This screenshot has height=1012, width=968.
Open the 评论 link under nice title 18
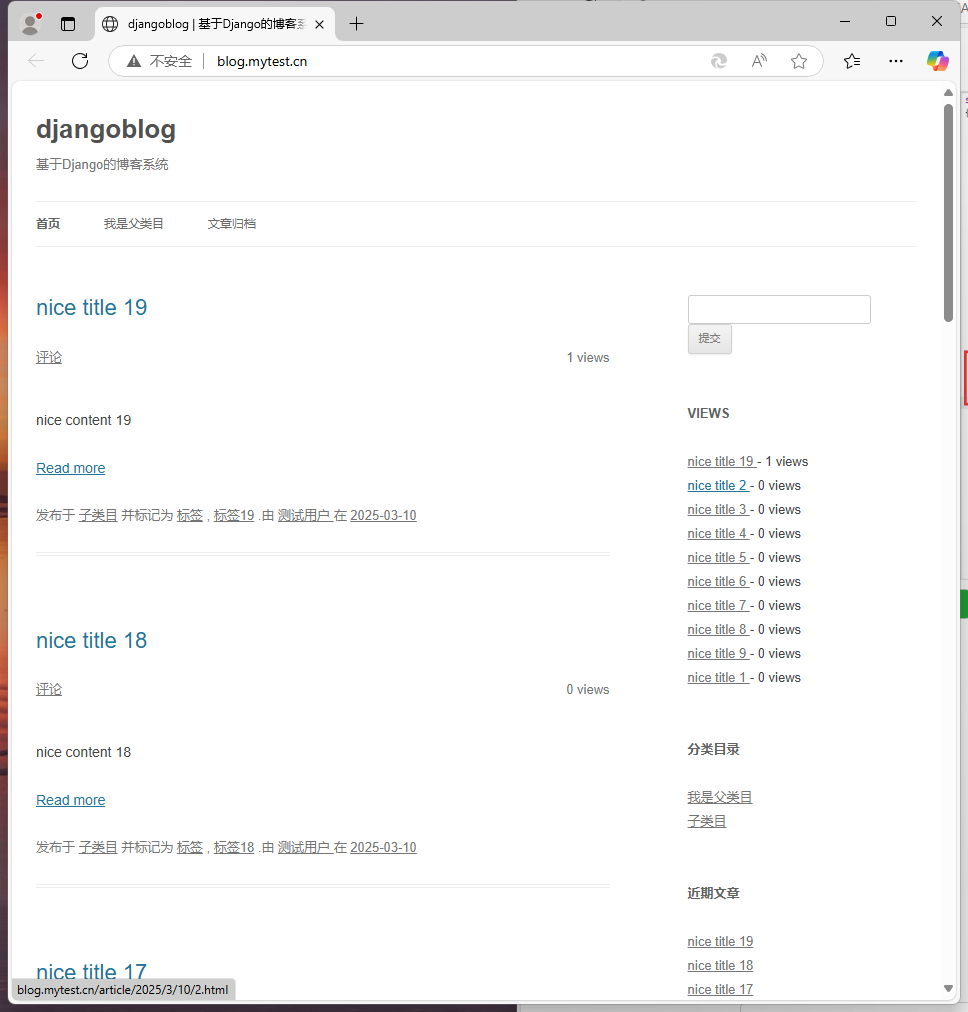click(x=49, y=690)
